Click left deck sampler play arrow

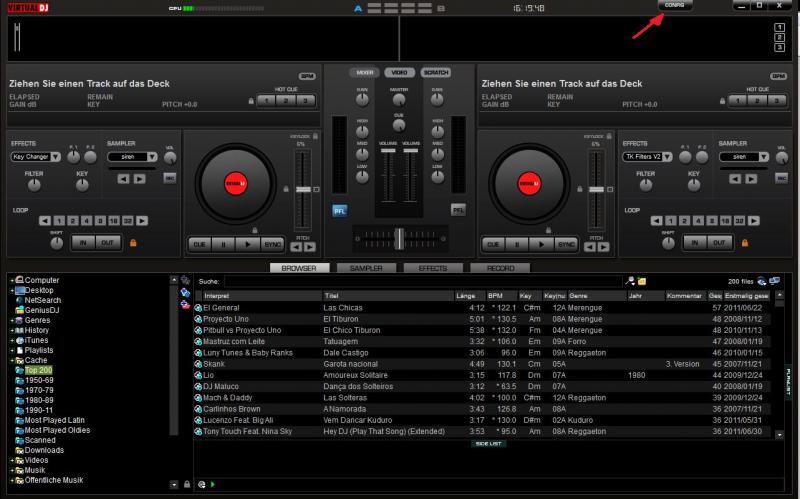pos(139,179)
